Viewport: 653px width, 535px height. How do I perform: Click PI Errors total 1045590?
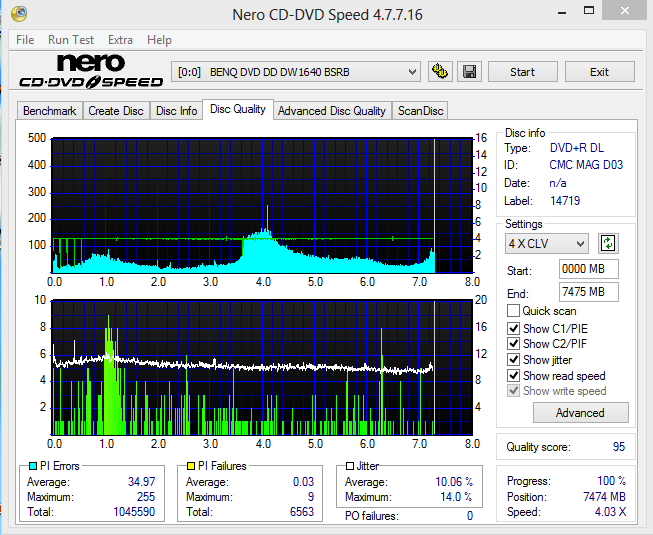coord(134,512)
